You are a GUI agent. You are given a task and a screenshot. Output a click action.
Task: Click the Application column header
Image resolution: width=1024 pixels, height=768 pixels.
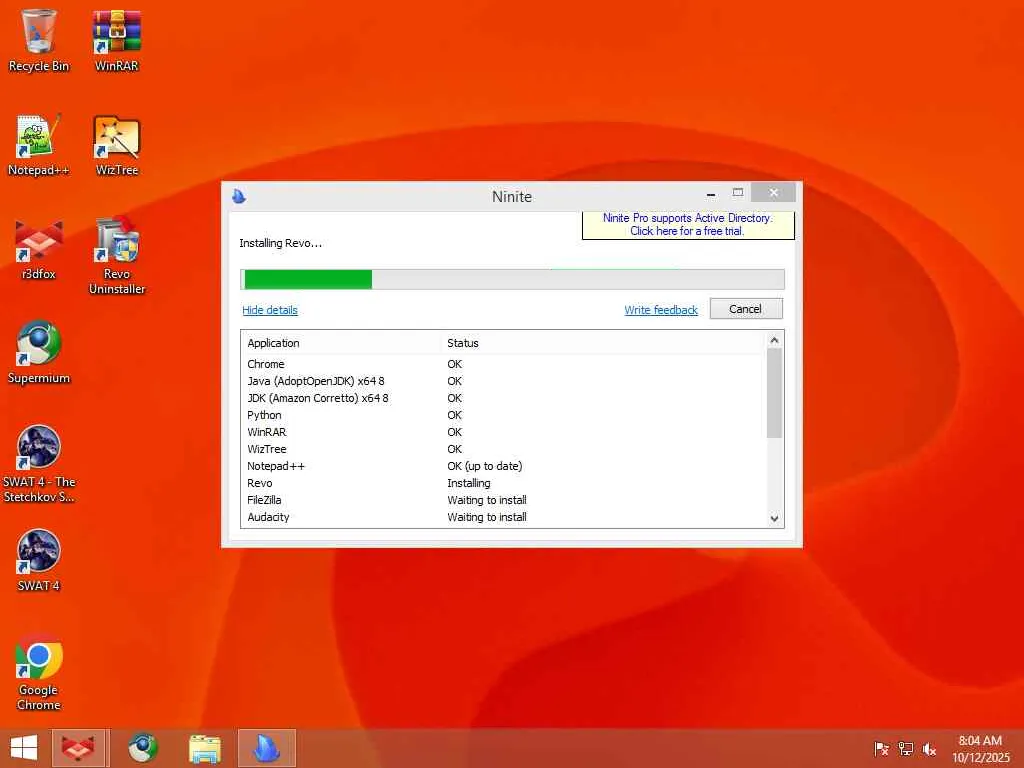pyautogui.click(x=342, y=343)
